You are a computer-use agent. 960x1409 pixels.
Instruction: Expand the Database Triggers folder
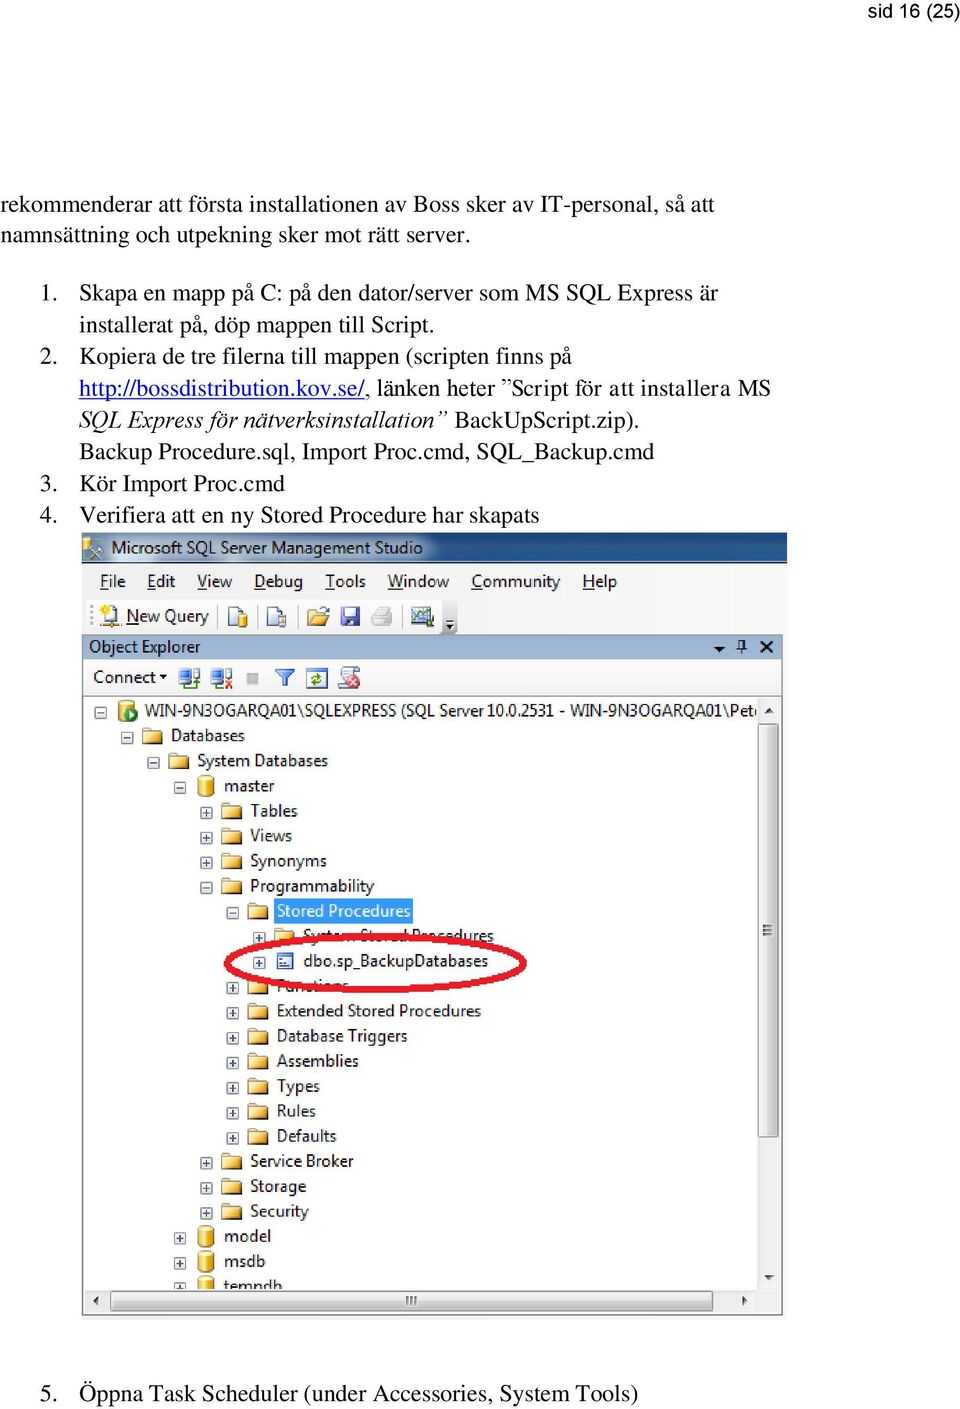click(x=232, y=1037)
